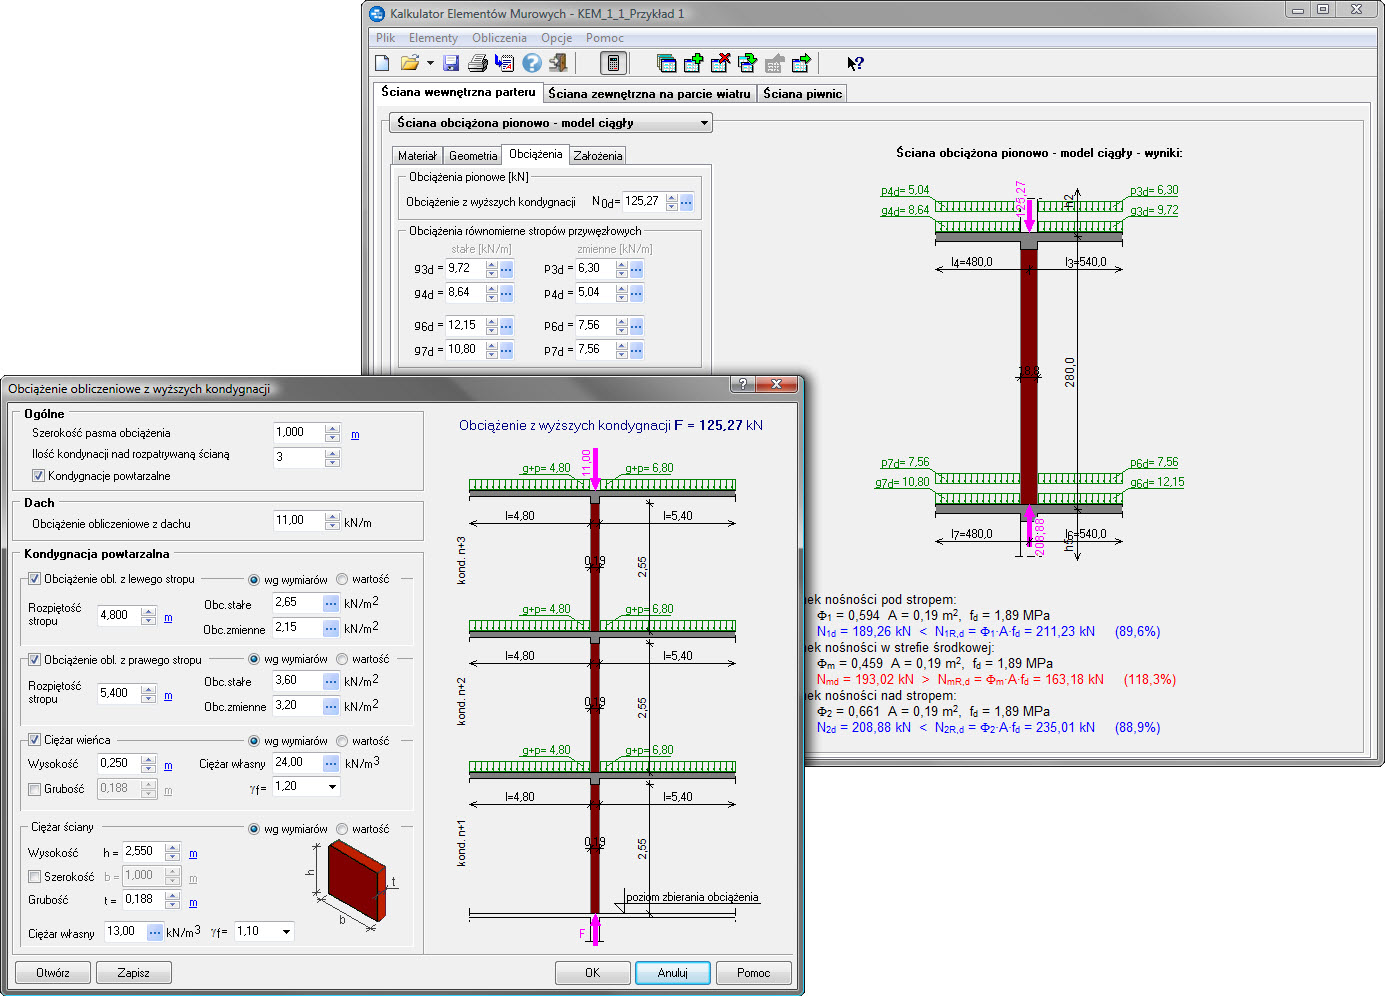Toggle the Kondygnacje powtarzalne checkbox
This screenshot has width=1385, height=996.
(x=39, y=476)
